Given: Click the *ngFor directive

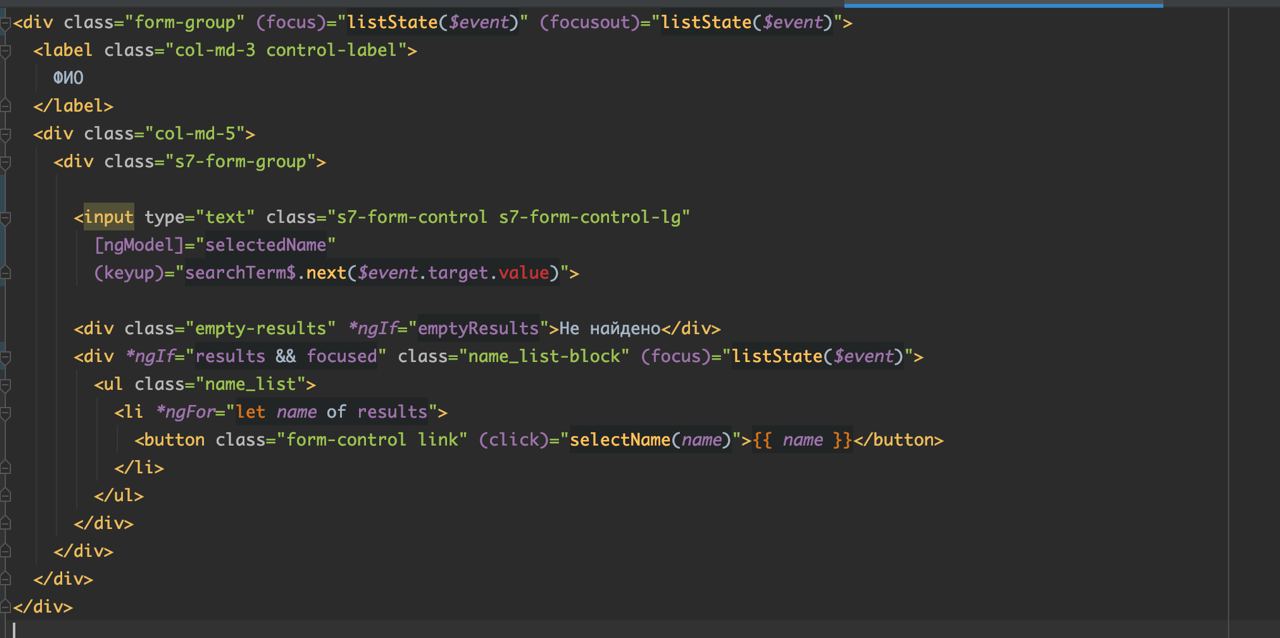Looking at the screenshot, I should click(x=185, y=412).
